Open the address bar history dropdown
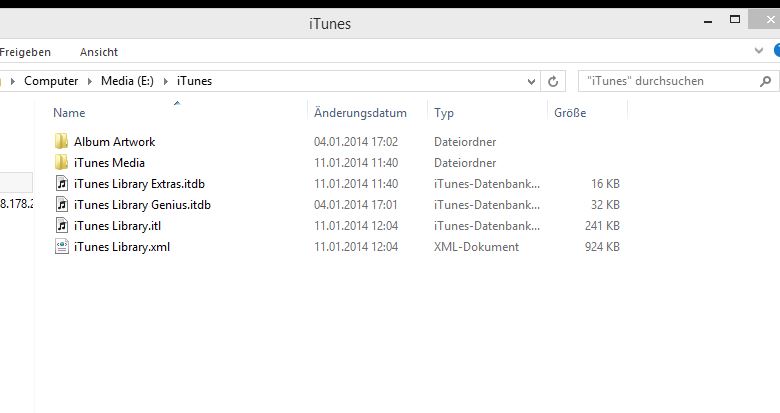Image resolution: width=780 pixels, height=413 pixels. click(x=531, y=81)
